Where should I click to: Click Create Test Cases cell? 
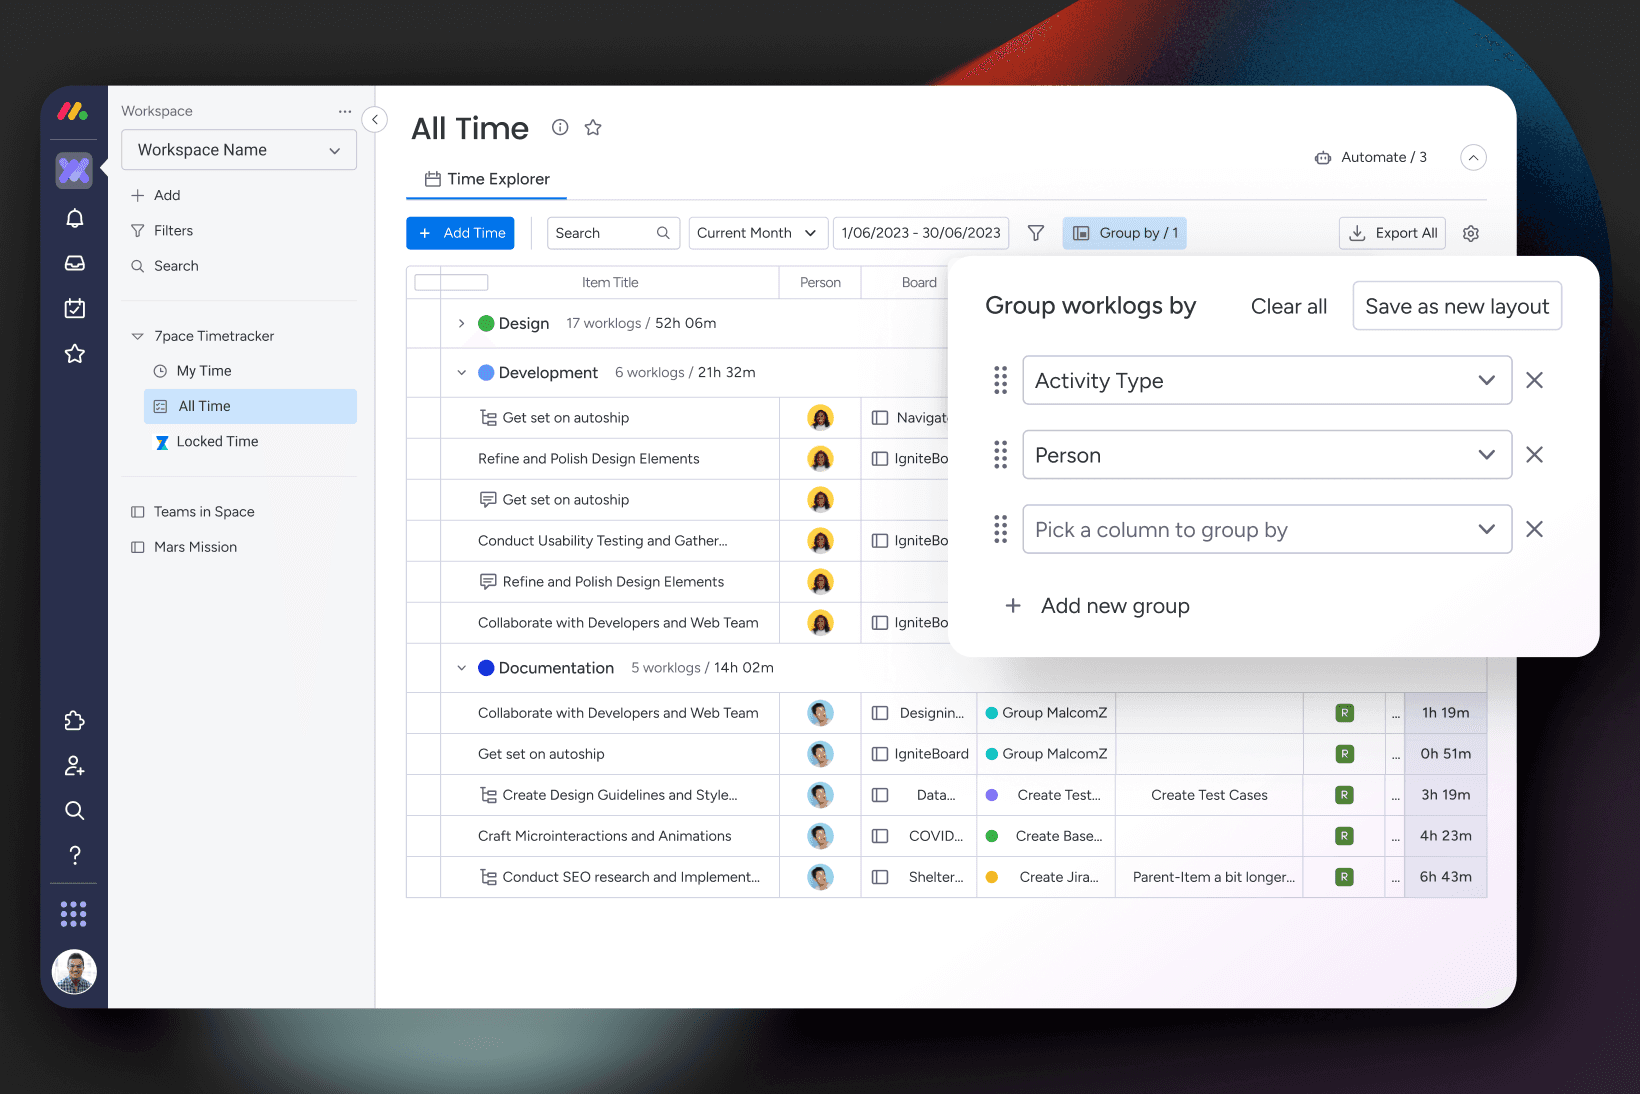(x=1209, y=795)
